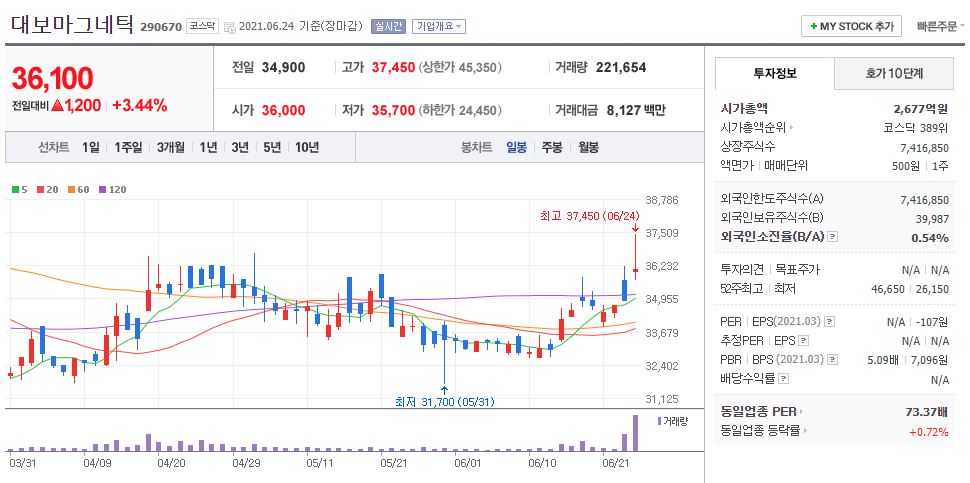
Task: Select 월봉 monthly candle chart
Action: [x=588, y=148]
